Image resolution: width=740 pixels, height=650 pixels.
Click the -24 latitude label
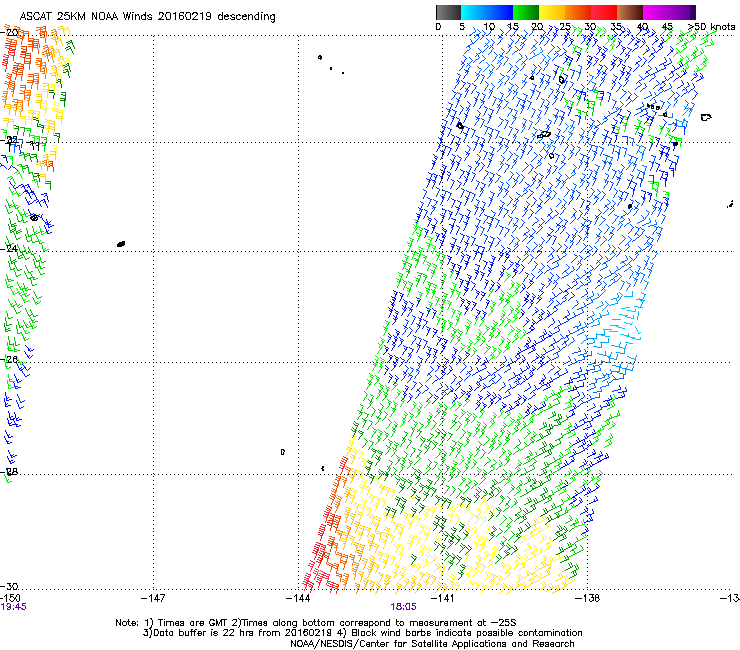(x=9, y=248)
